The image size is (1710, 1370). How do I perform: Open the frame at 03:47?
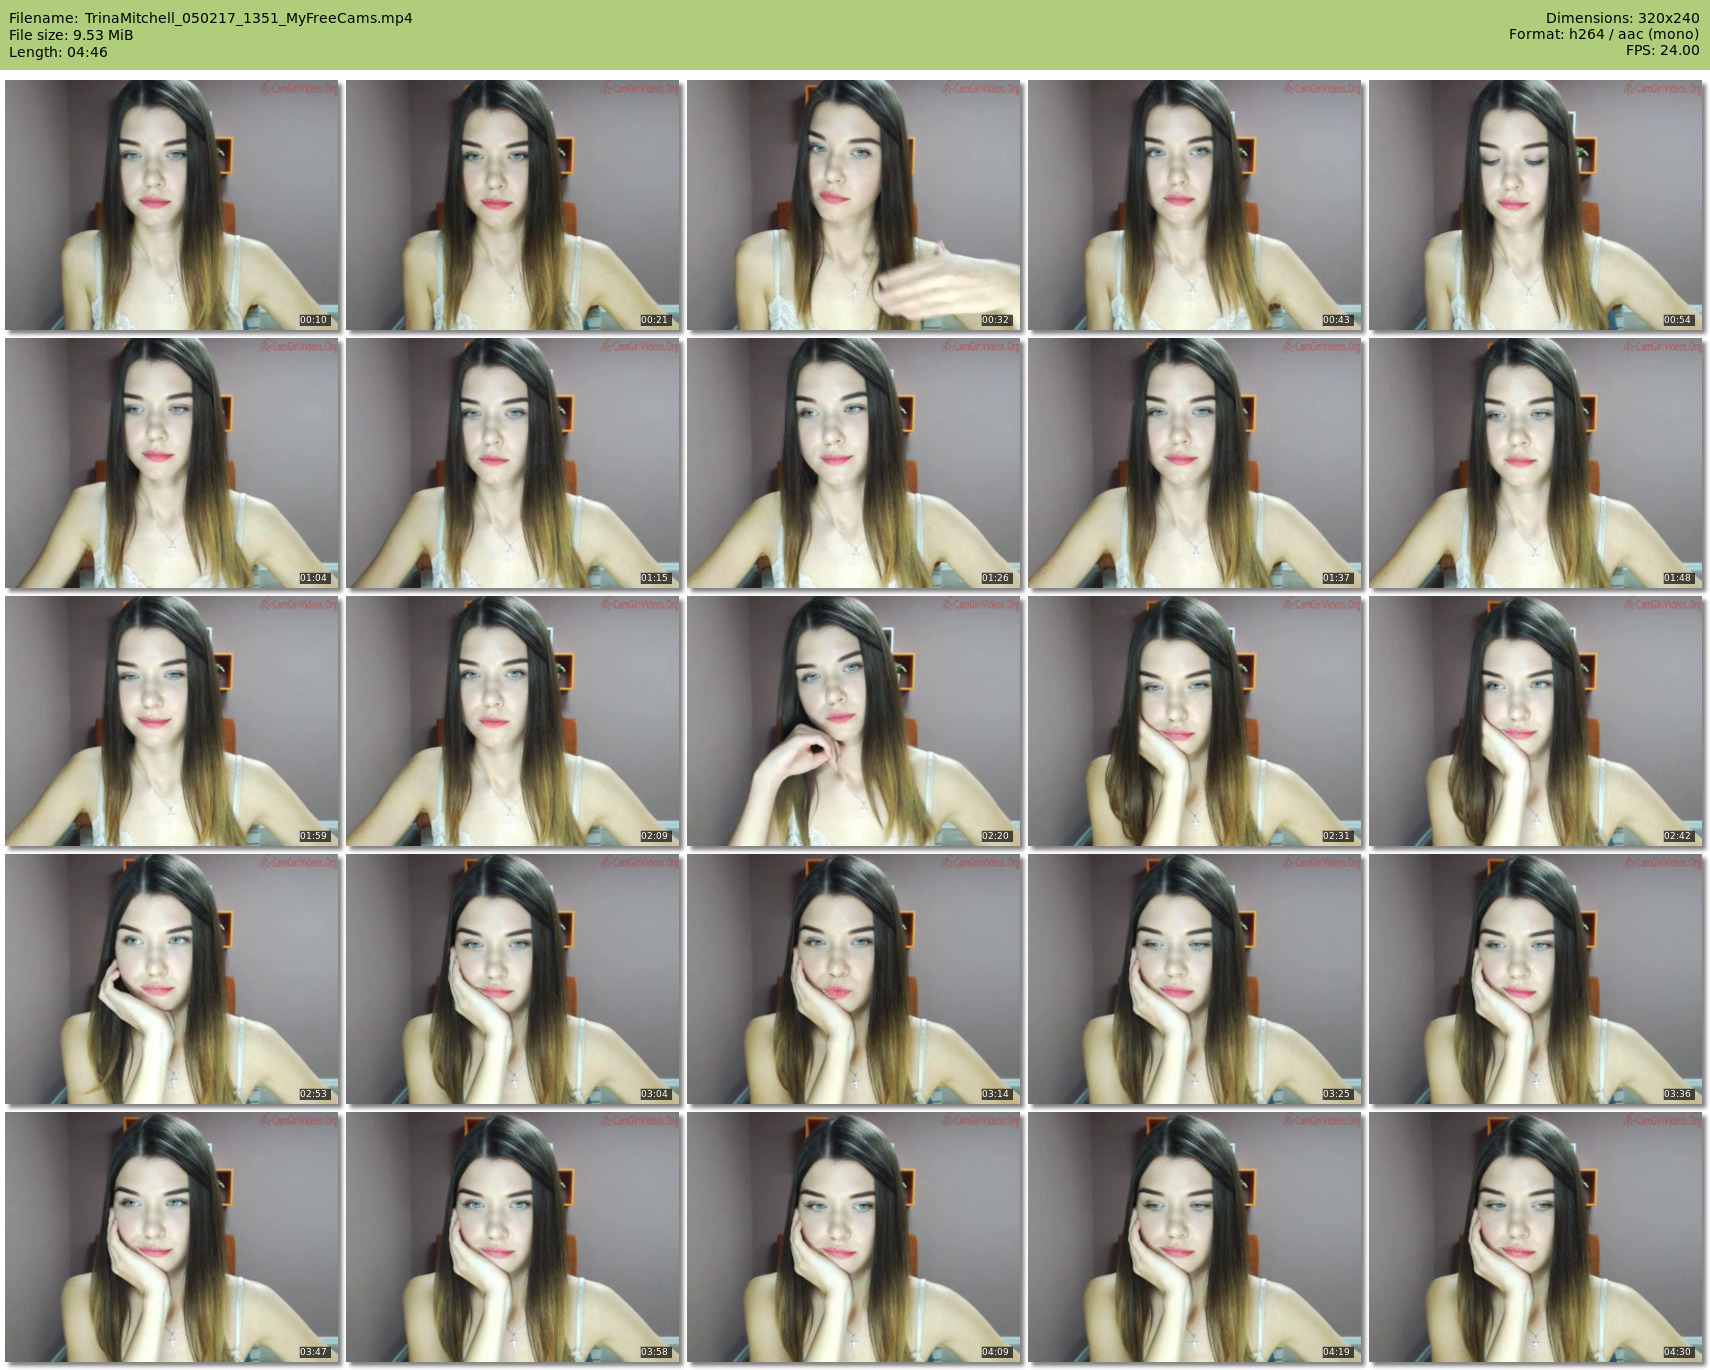coord(171,1237)
